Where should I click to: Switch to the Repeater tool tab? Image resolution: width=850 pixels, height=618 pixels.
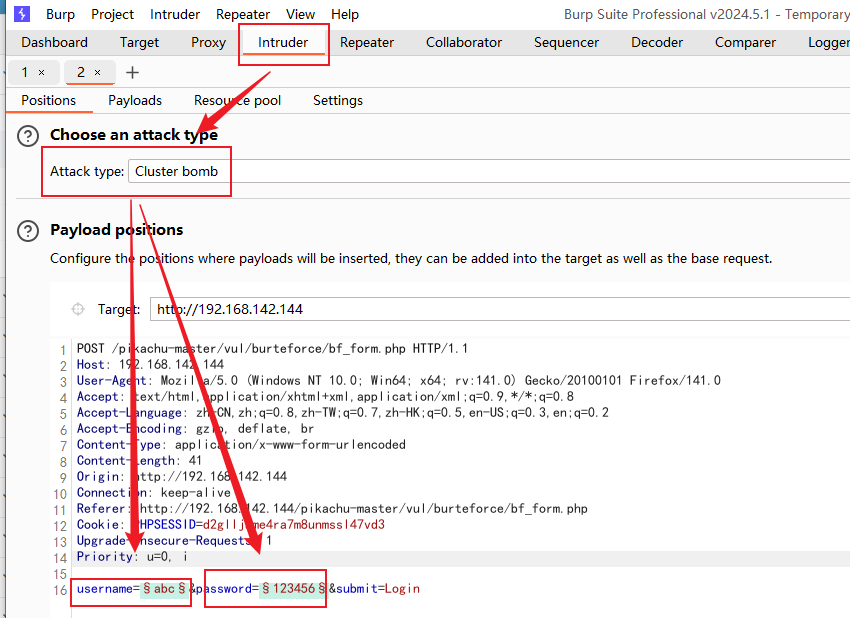366,42
